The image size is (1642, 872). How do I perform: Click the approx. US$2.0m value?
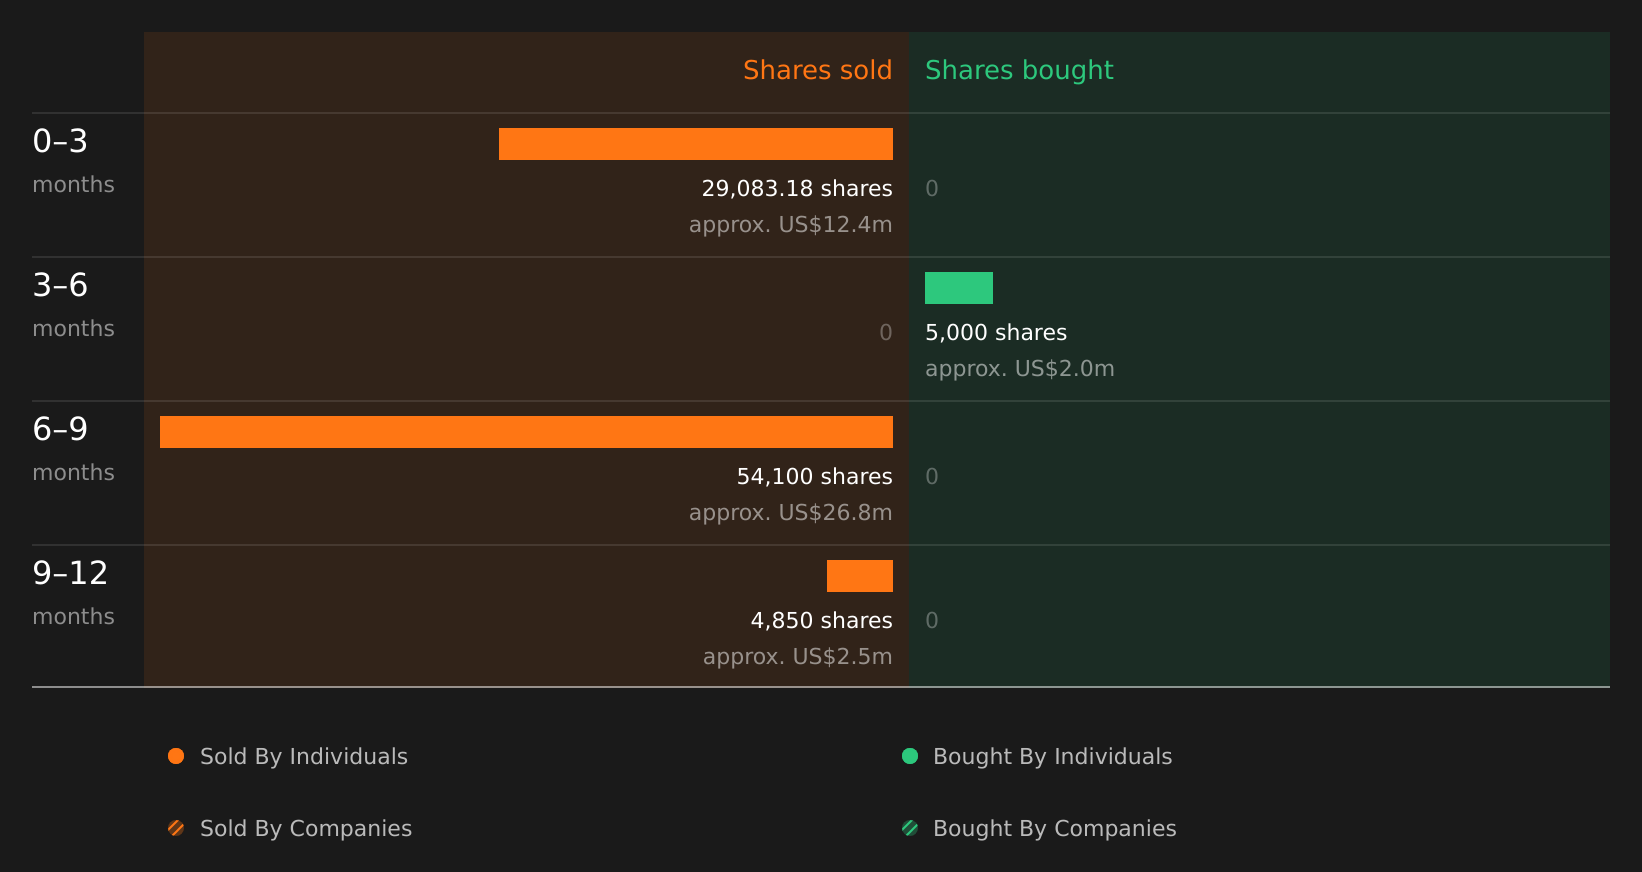(1019, 369)
